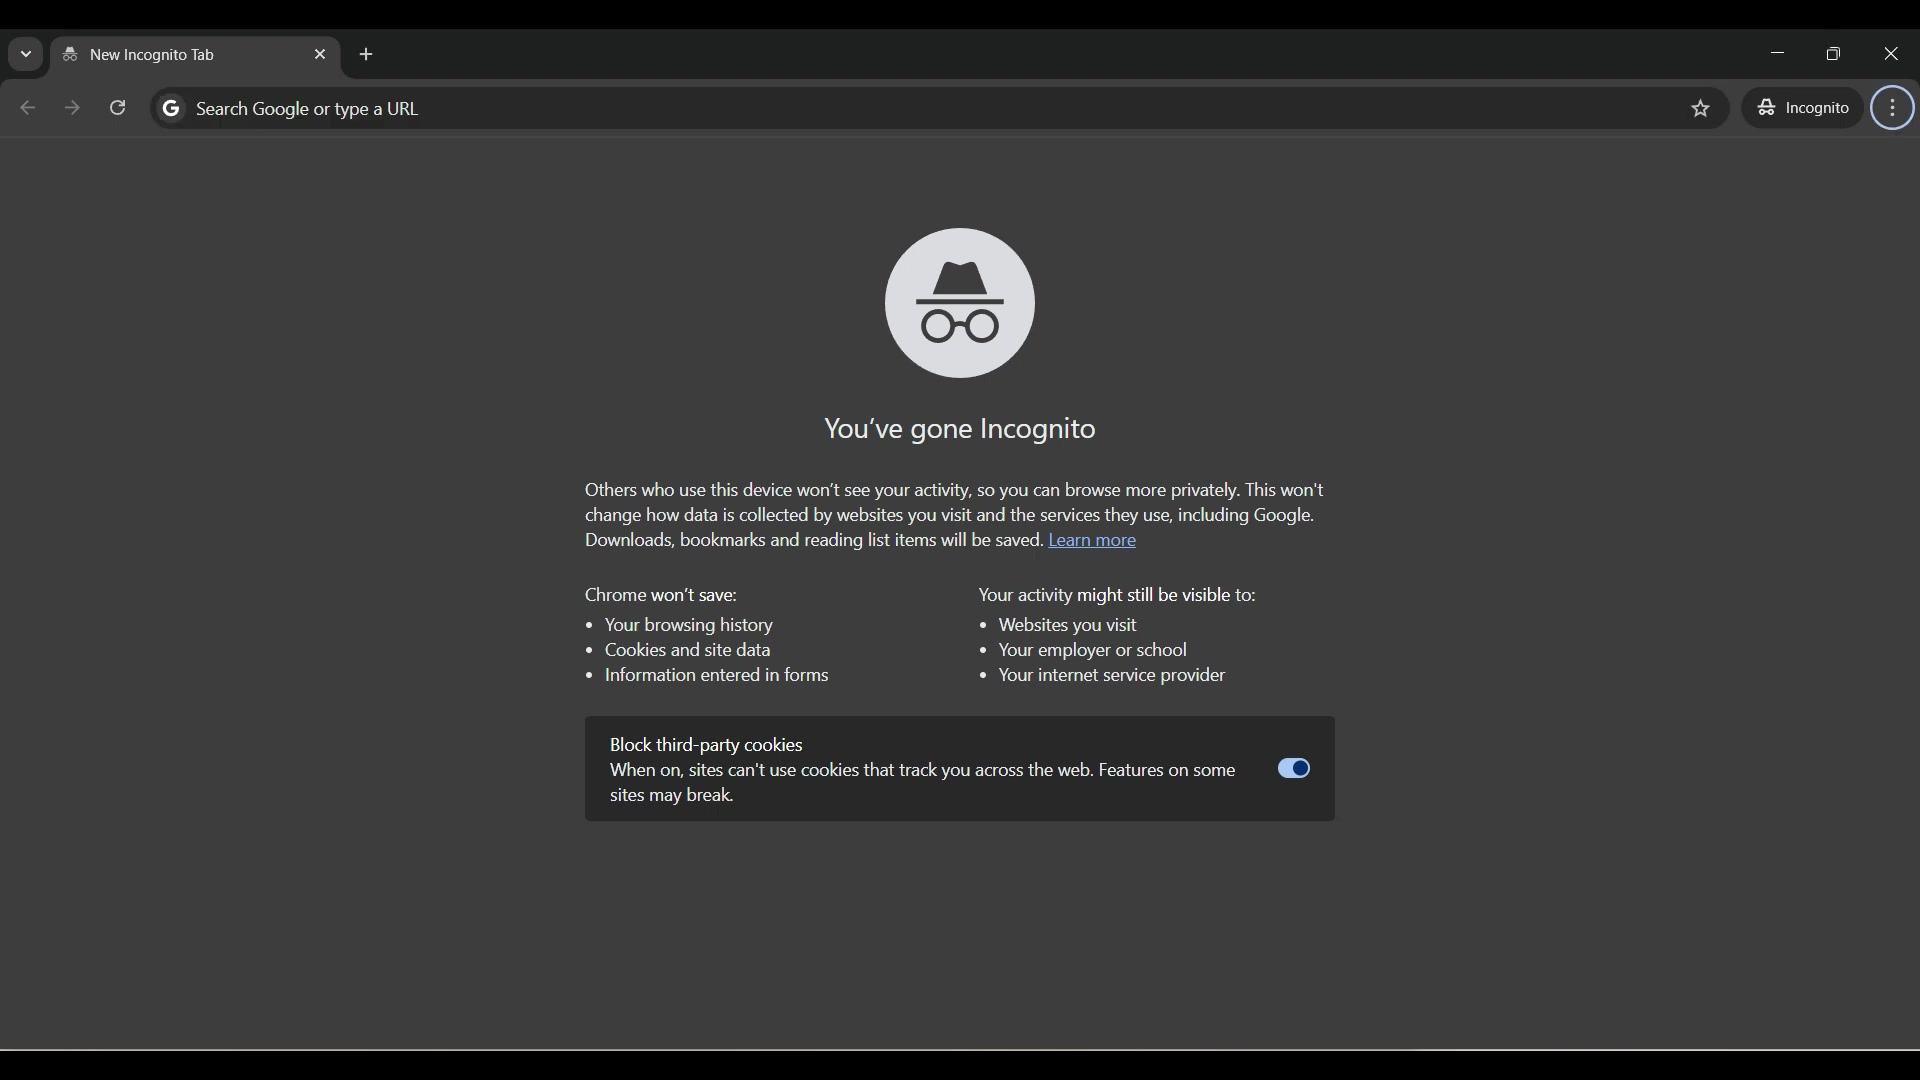1920x1080 pixels.
Task: Reload the page with refresh icon
Action: [118, 108]
